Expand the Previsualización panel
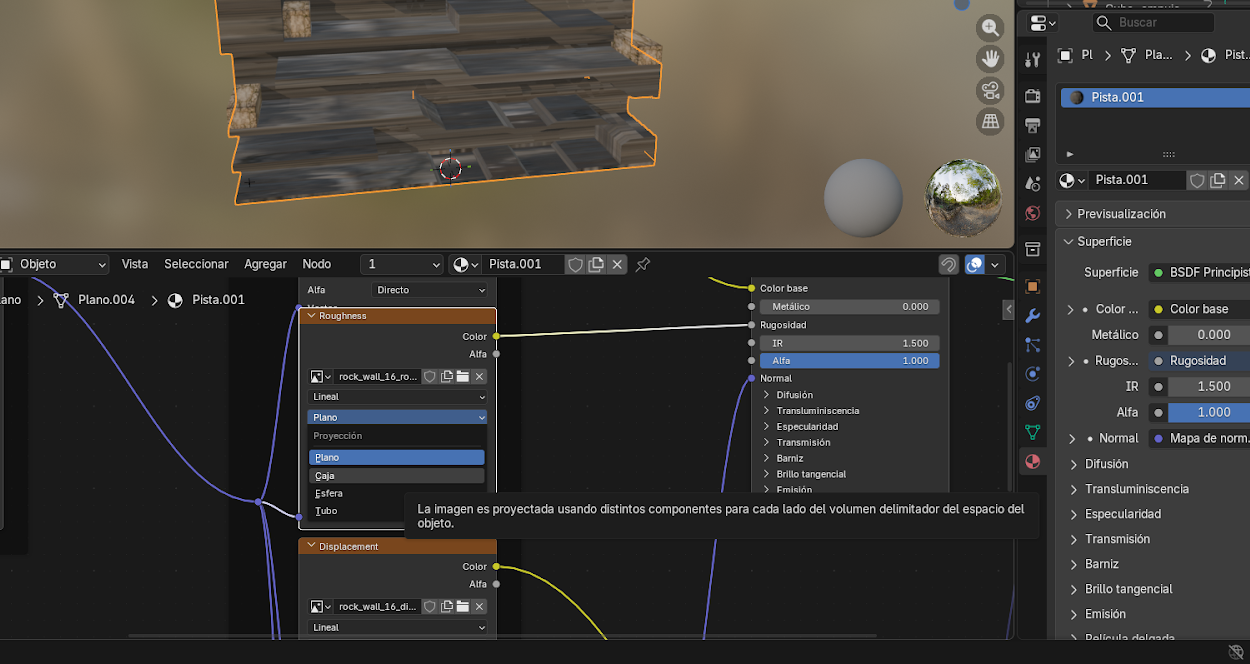The height and width of the screenshot is (664, 1250). 1121,214
